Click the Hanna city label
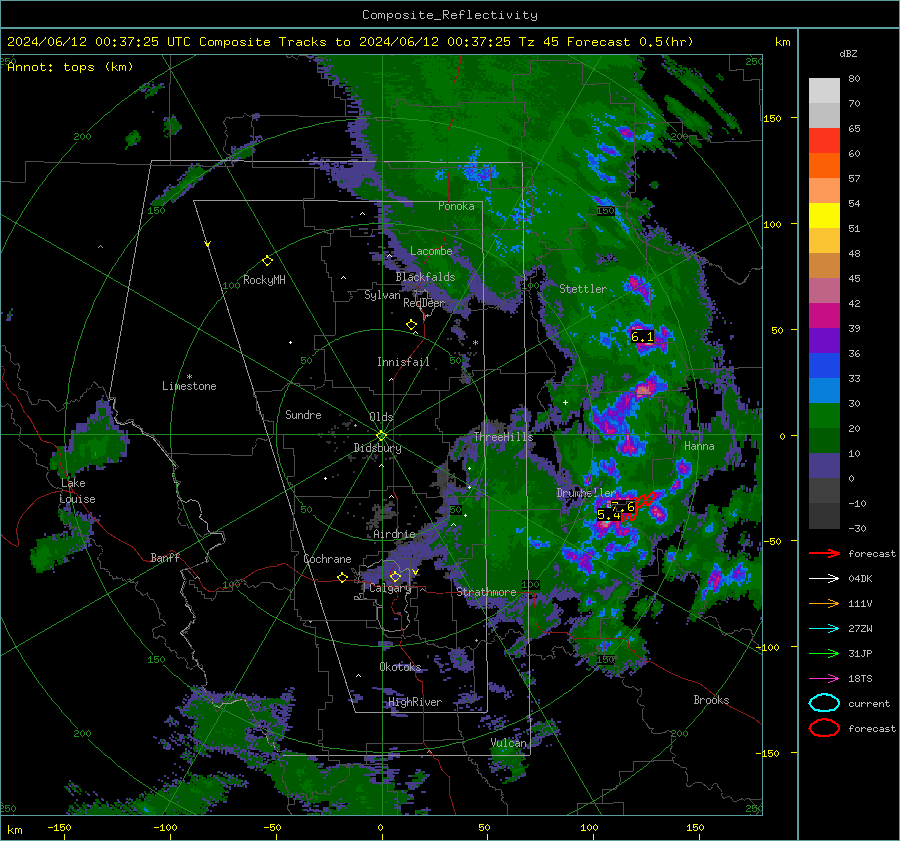 coord(699,446)
